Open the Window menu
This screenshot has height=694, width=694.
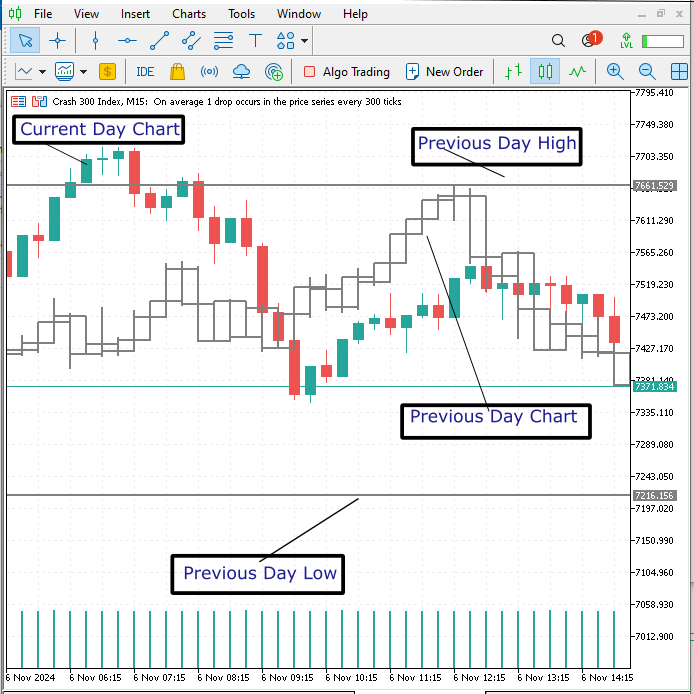pos(299,14)
